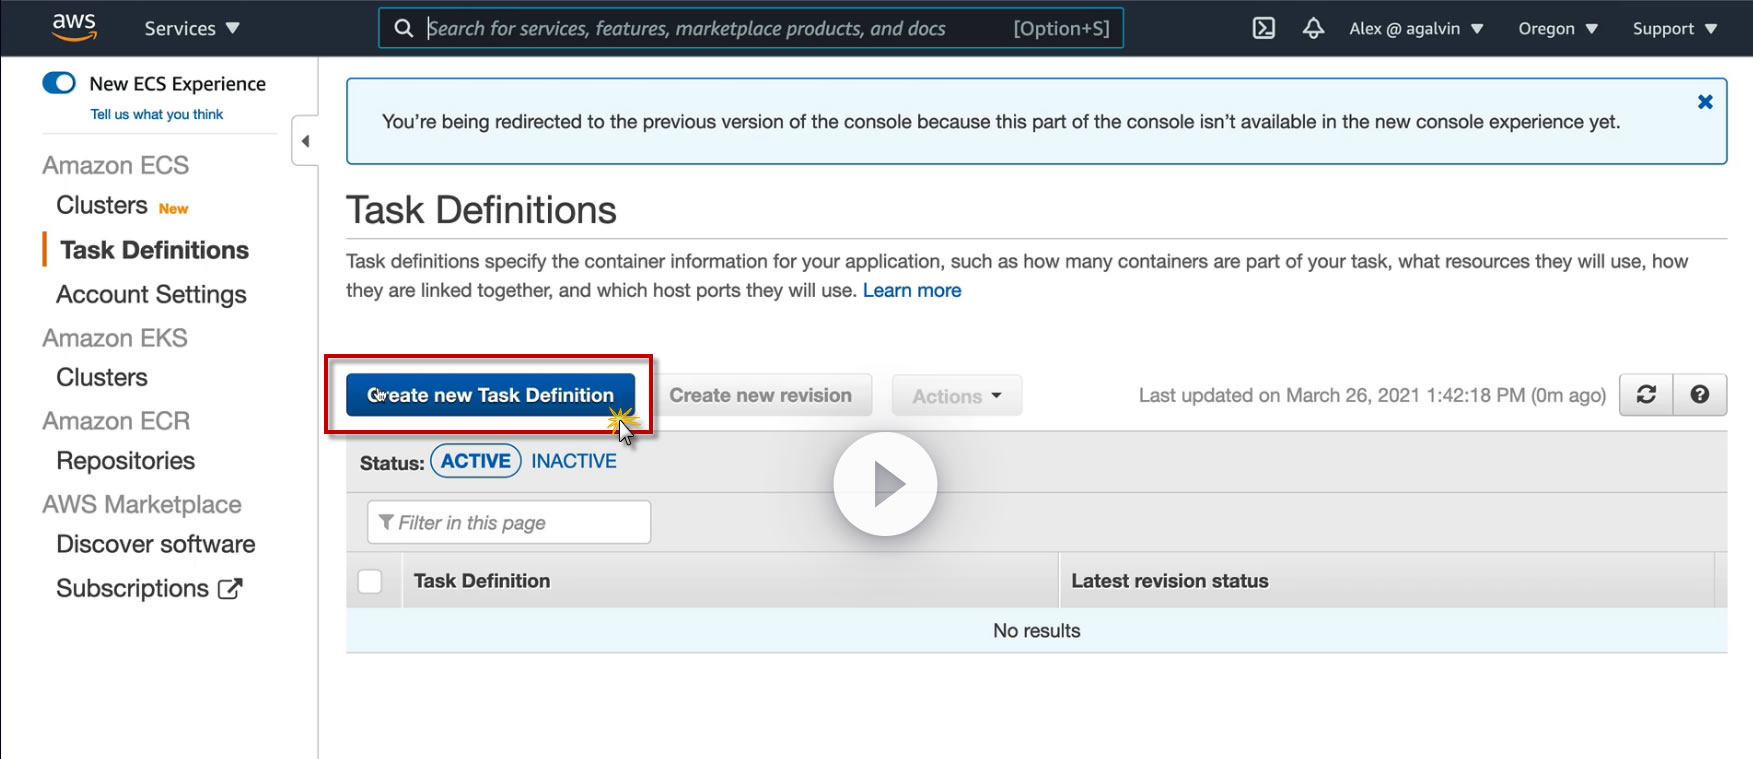Dismiss the redirect notice banner
The width and height of the screenshot is (1753, 759).
point(1705,102)
